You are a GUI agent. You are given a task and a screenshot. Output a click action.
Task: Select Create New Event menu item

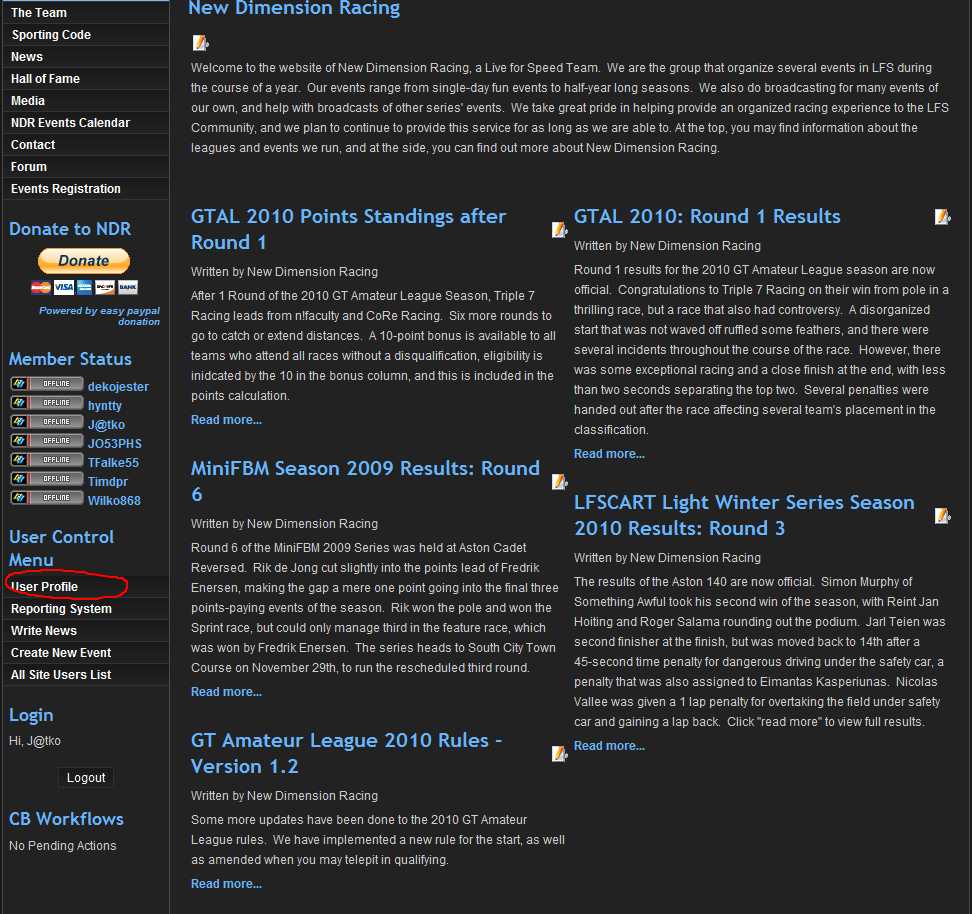86,653
